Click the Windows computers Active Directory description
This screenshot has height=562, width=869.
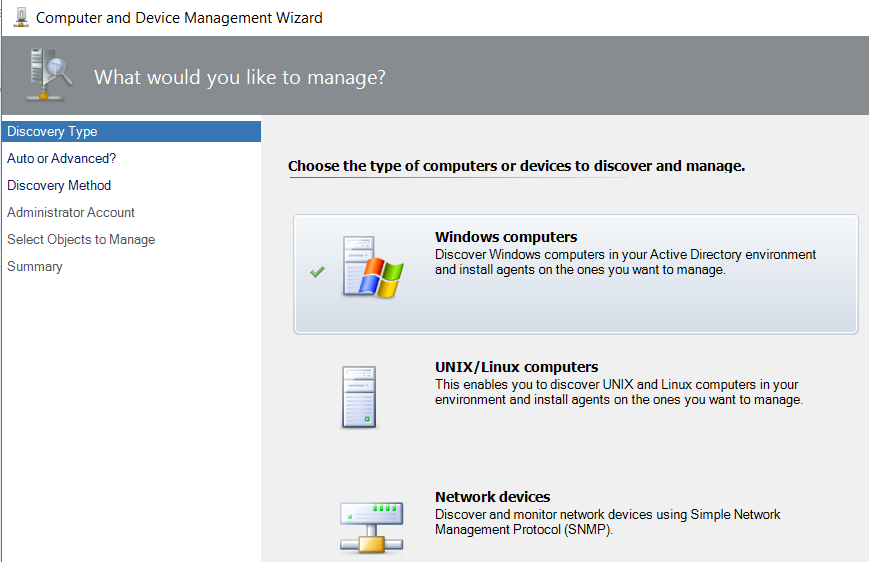625,262
